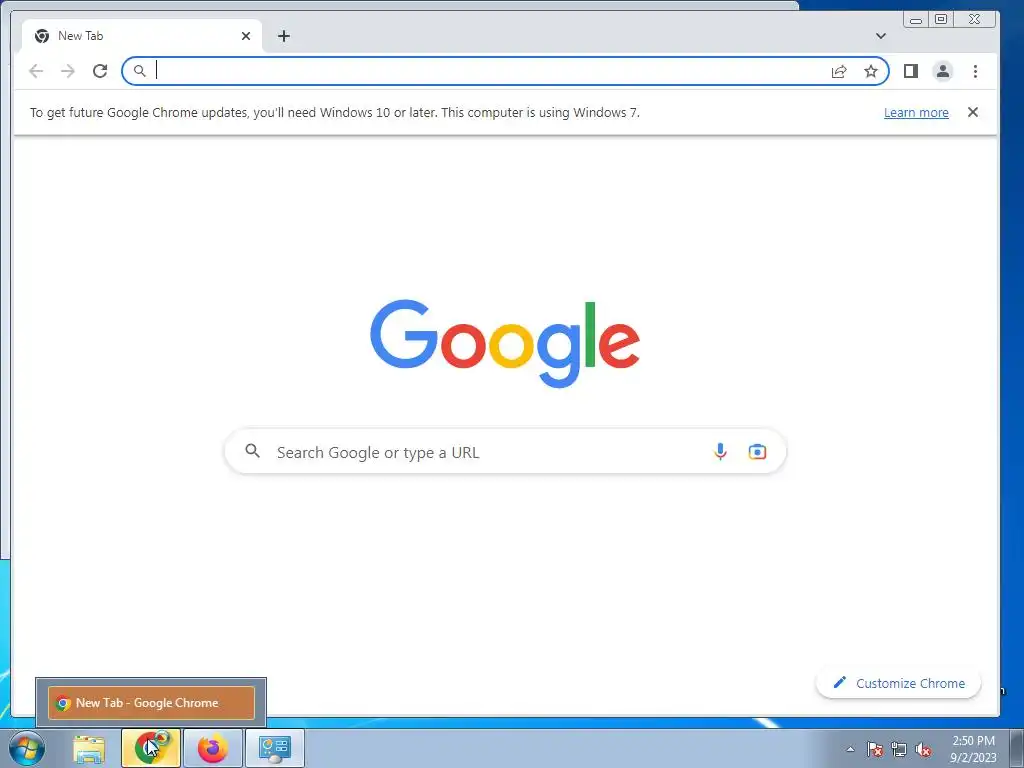Open the Action Center flag icon
The width and height of the screenshot is (1024, 768).
pyautogui.click(x=874, y=749)
